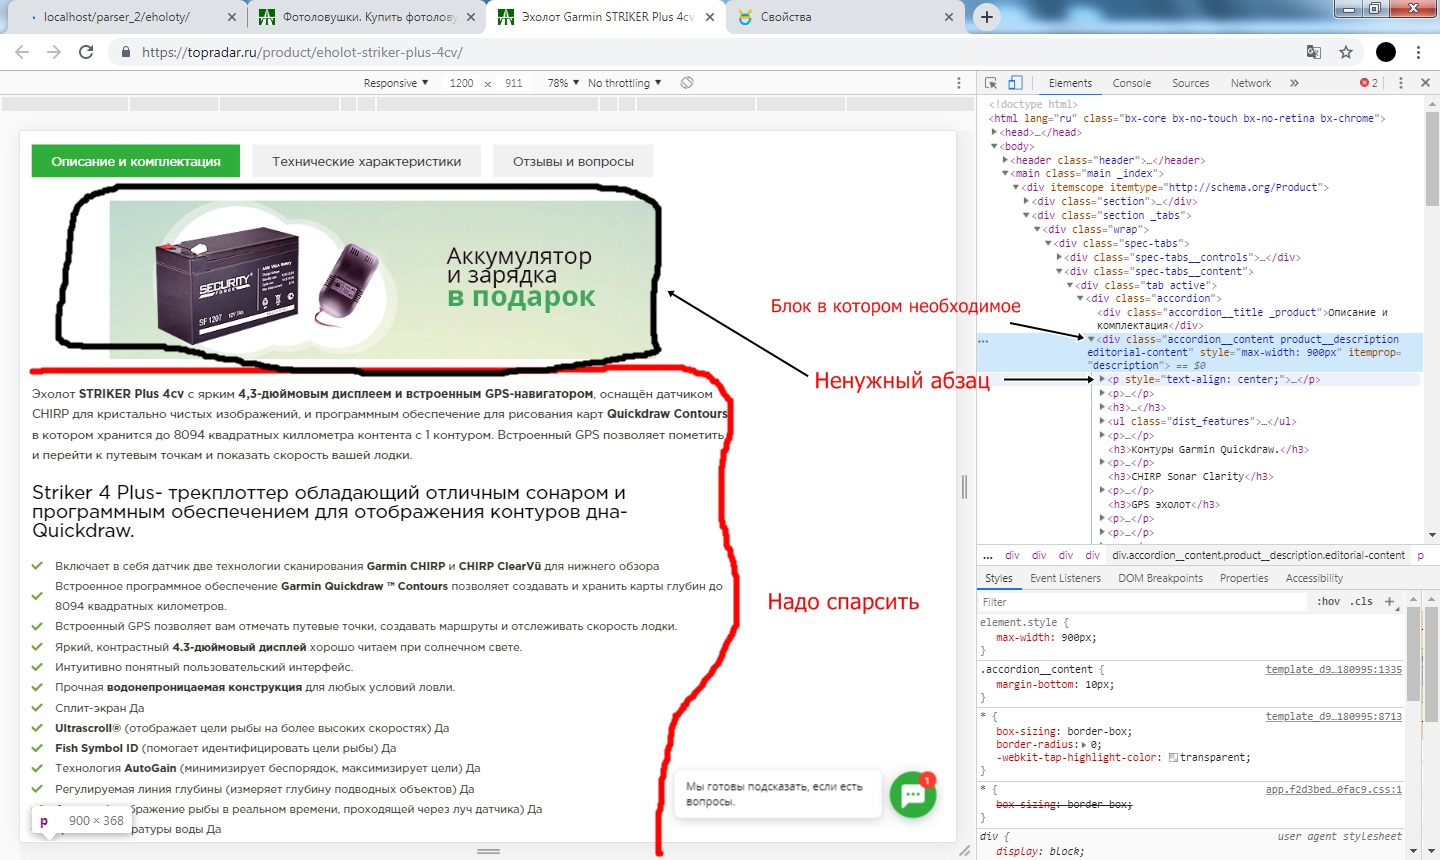Click the site lock icon in address bar

click(125, 52)
